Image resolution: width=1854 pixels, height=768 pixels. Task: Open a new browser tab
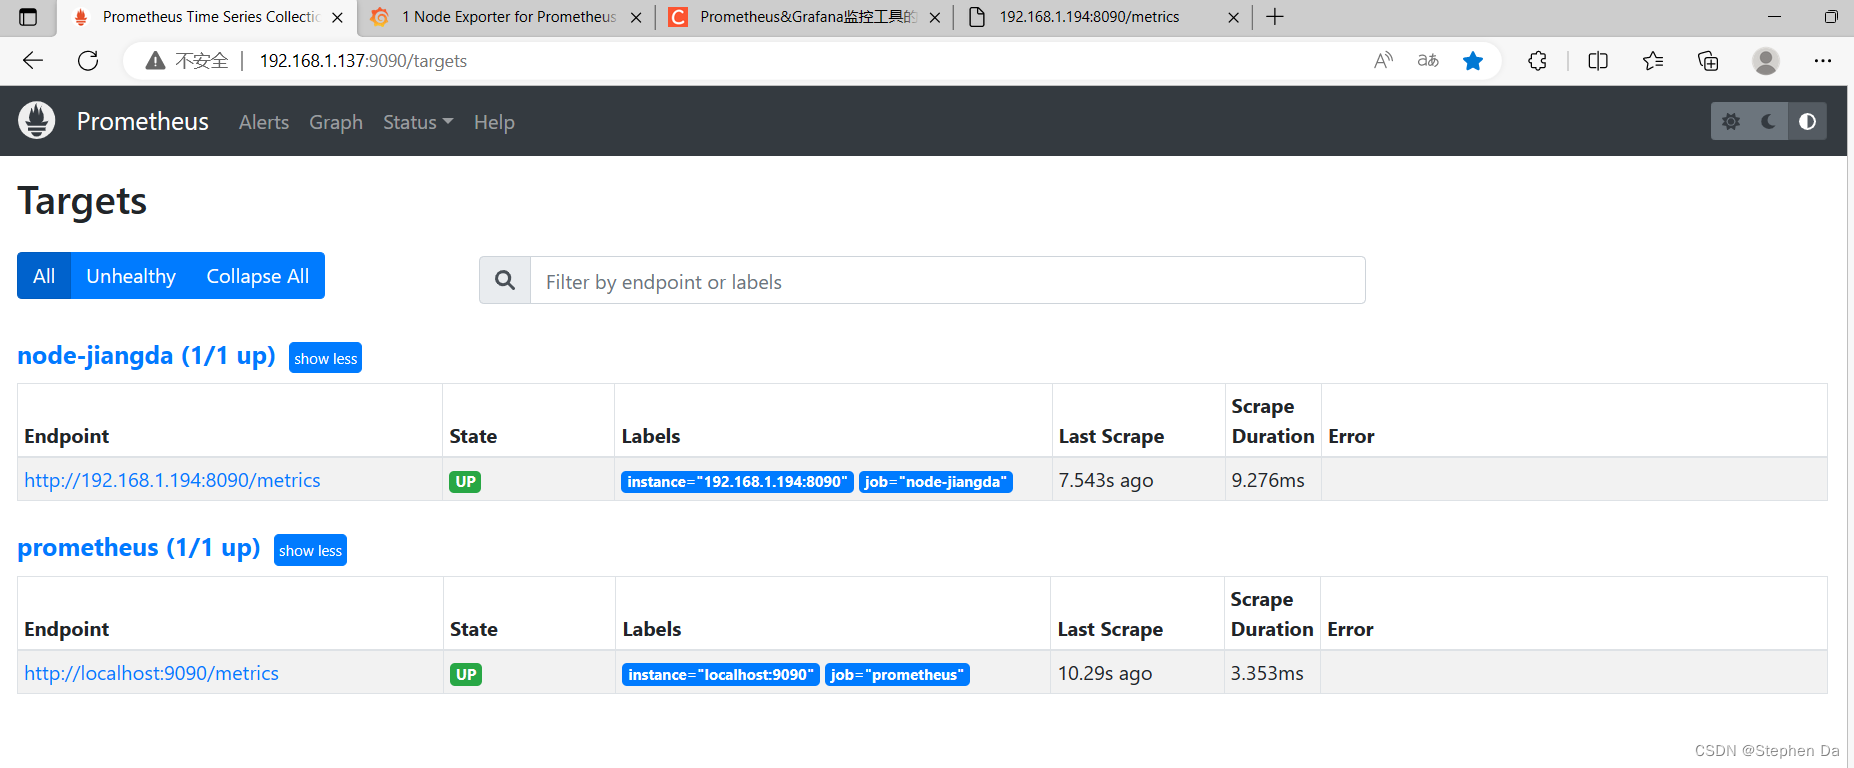[x=1275, y=17]
